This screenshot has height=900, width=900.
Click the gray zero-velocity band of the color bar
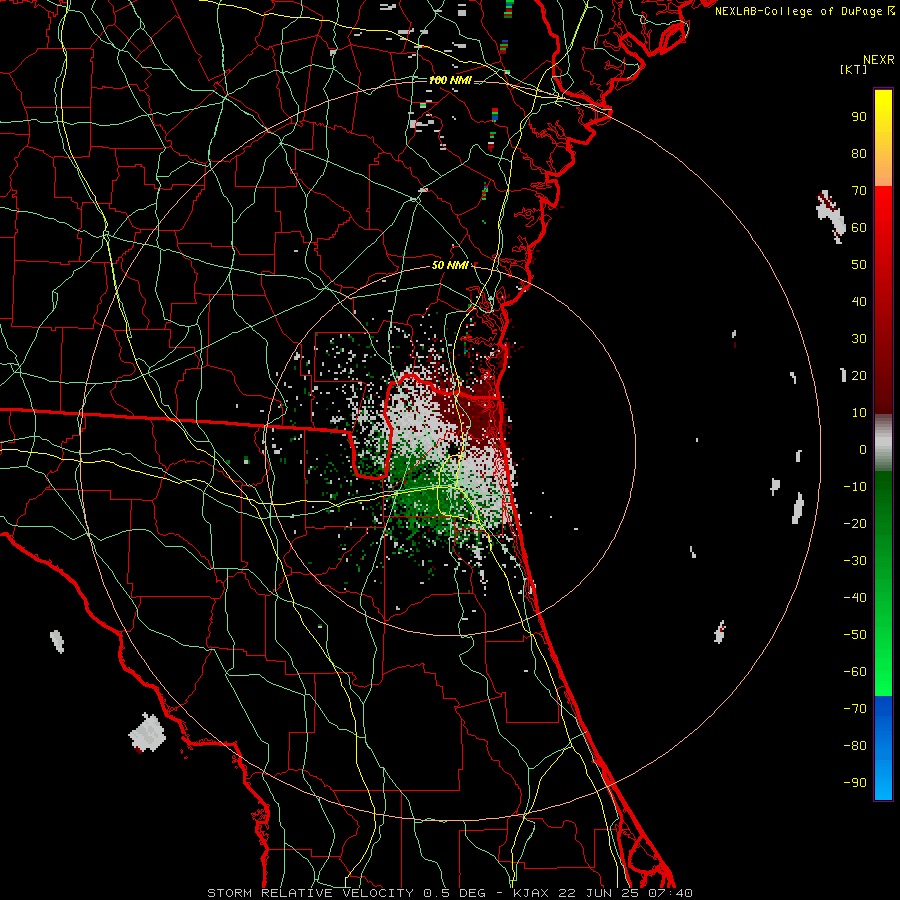coord(883,443)
